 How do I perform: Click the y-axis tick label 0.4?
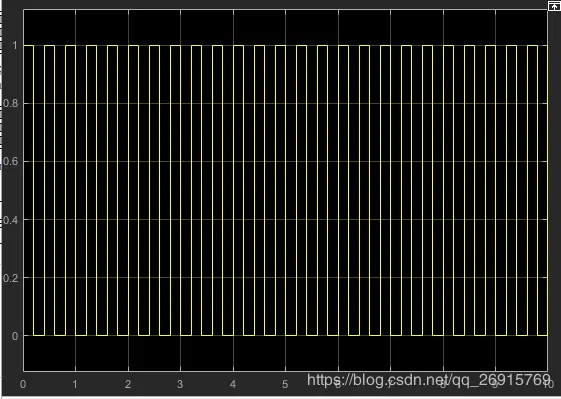tap(10, 220)
